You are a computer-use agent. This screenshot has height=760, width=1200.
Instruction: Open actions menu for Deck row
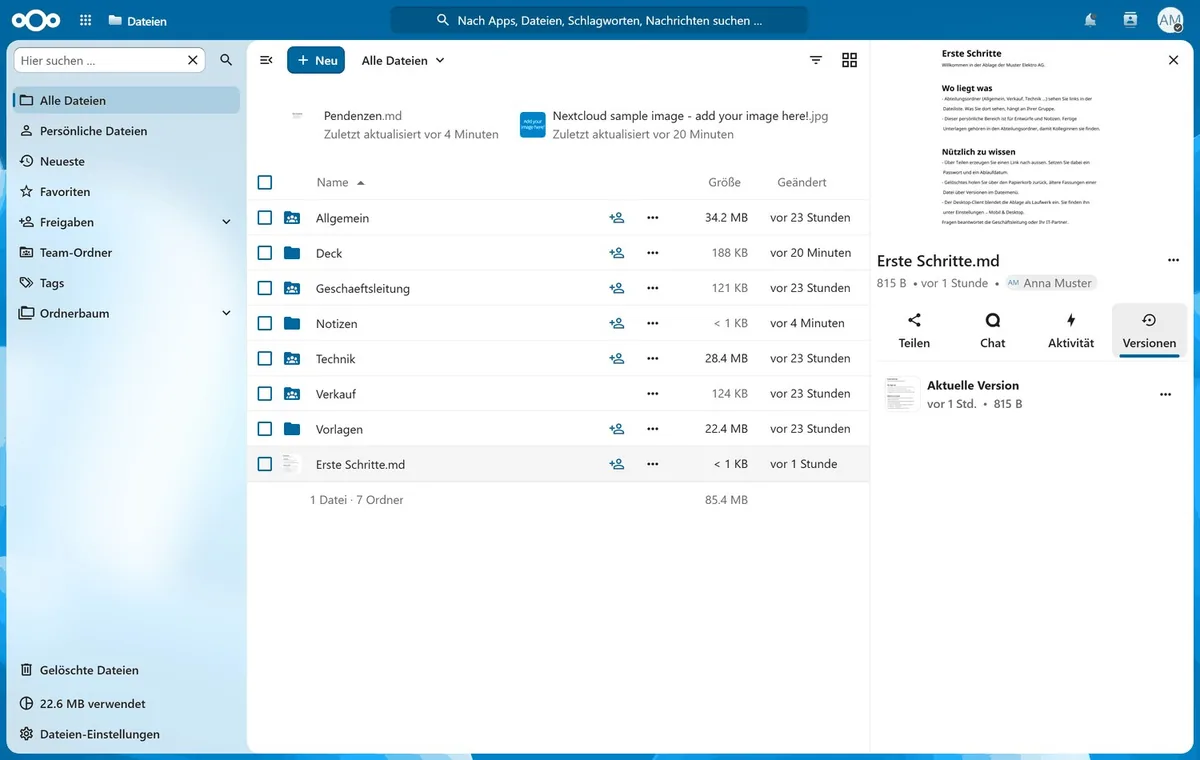[x=653, y=253]
